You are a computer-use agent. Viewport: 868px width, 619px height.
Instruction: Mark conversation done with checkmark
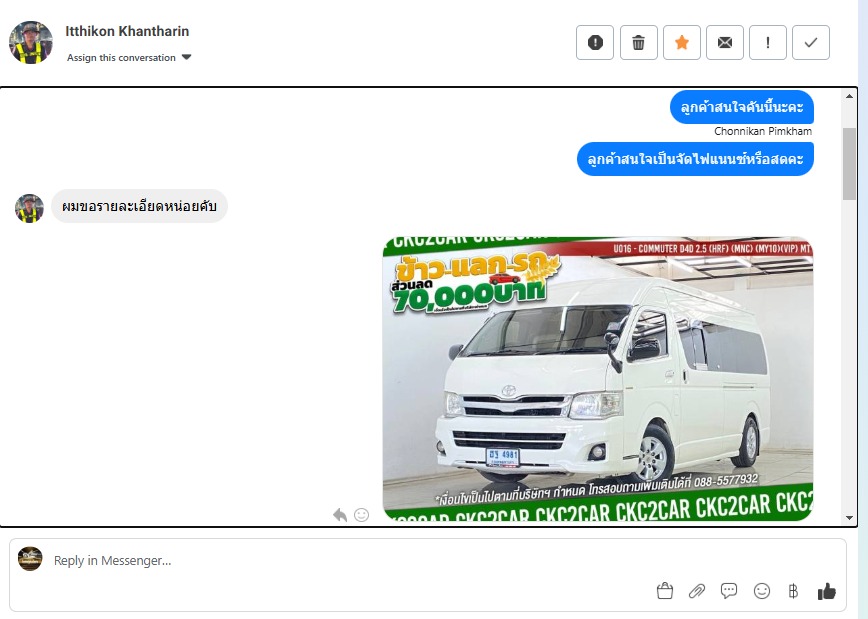811,43
